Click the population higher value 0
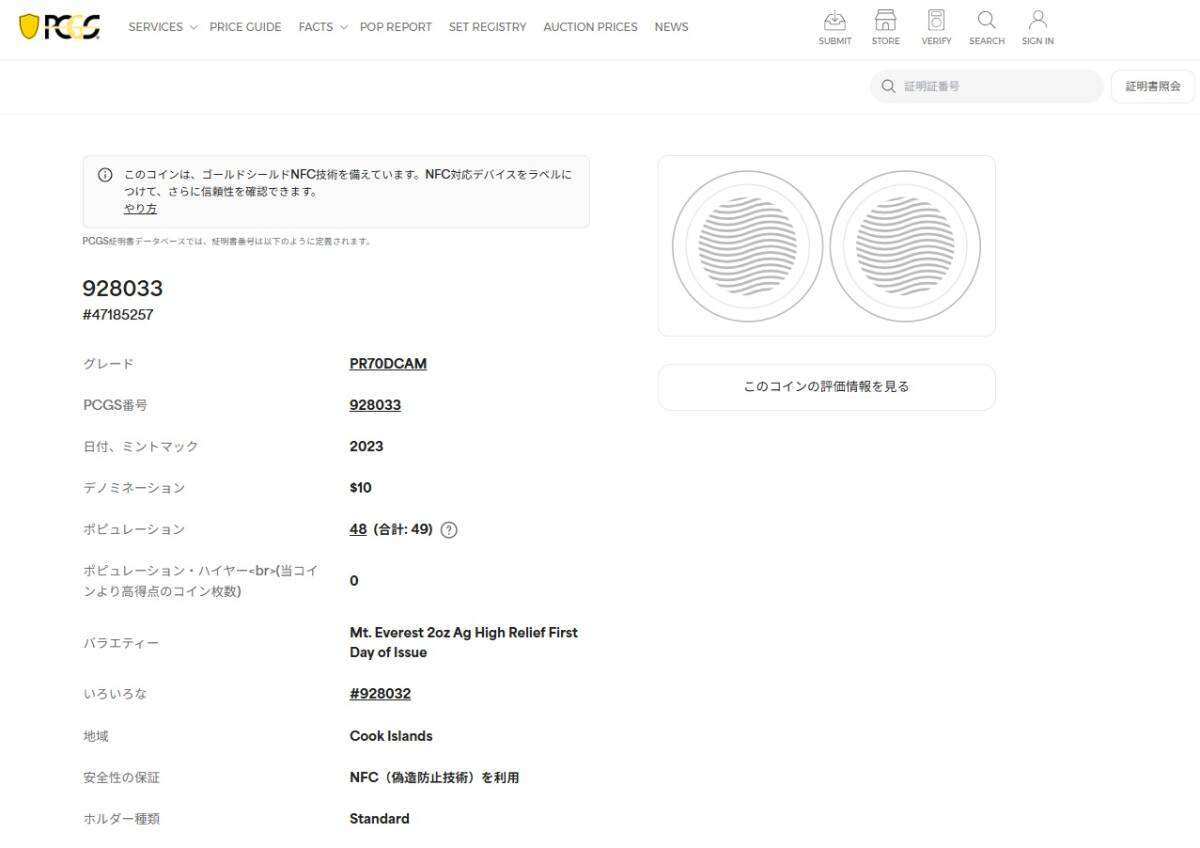 (x=354, y=581)
